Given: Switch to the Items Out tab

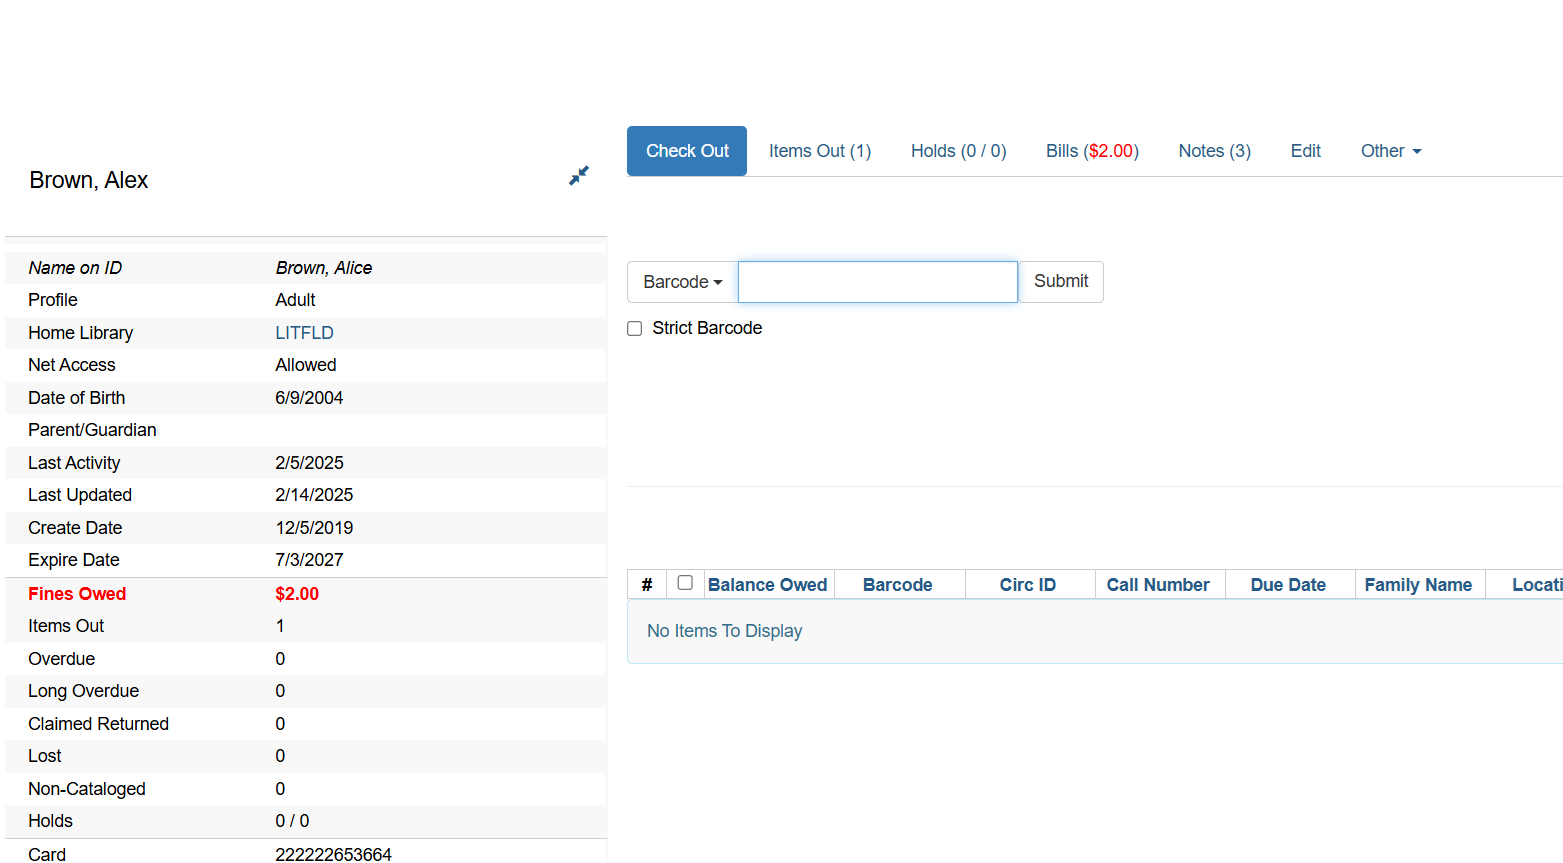Looking at the screenshot, I should (x=819, y=151).
